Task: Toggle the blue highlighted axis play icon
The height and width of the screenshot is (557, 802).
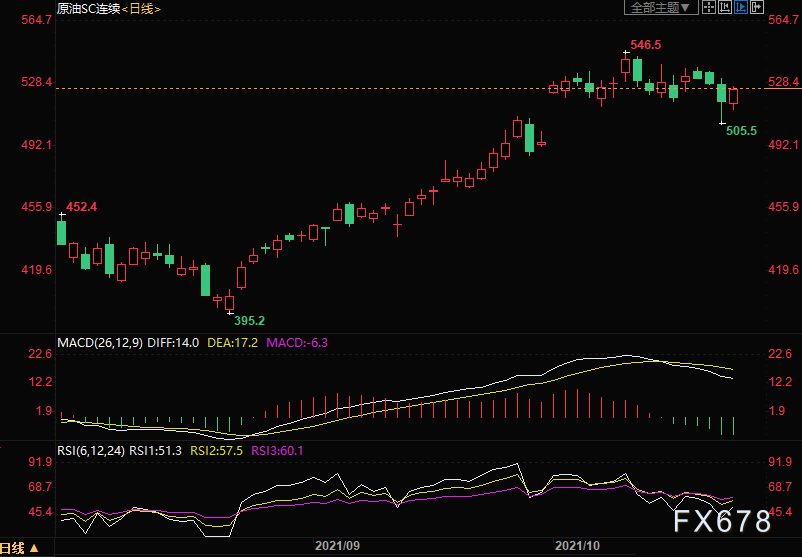Action: [x=741, y=7]
